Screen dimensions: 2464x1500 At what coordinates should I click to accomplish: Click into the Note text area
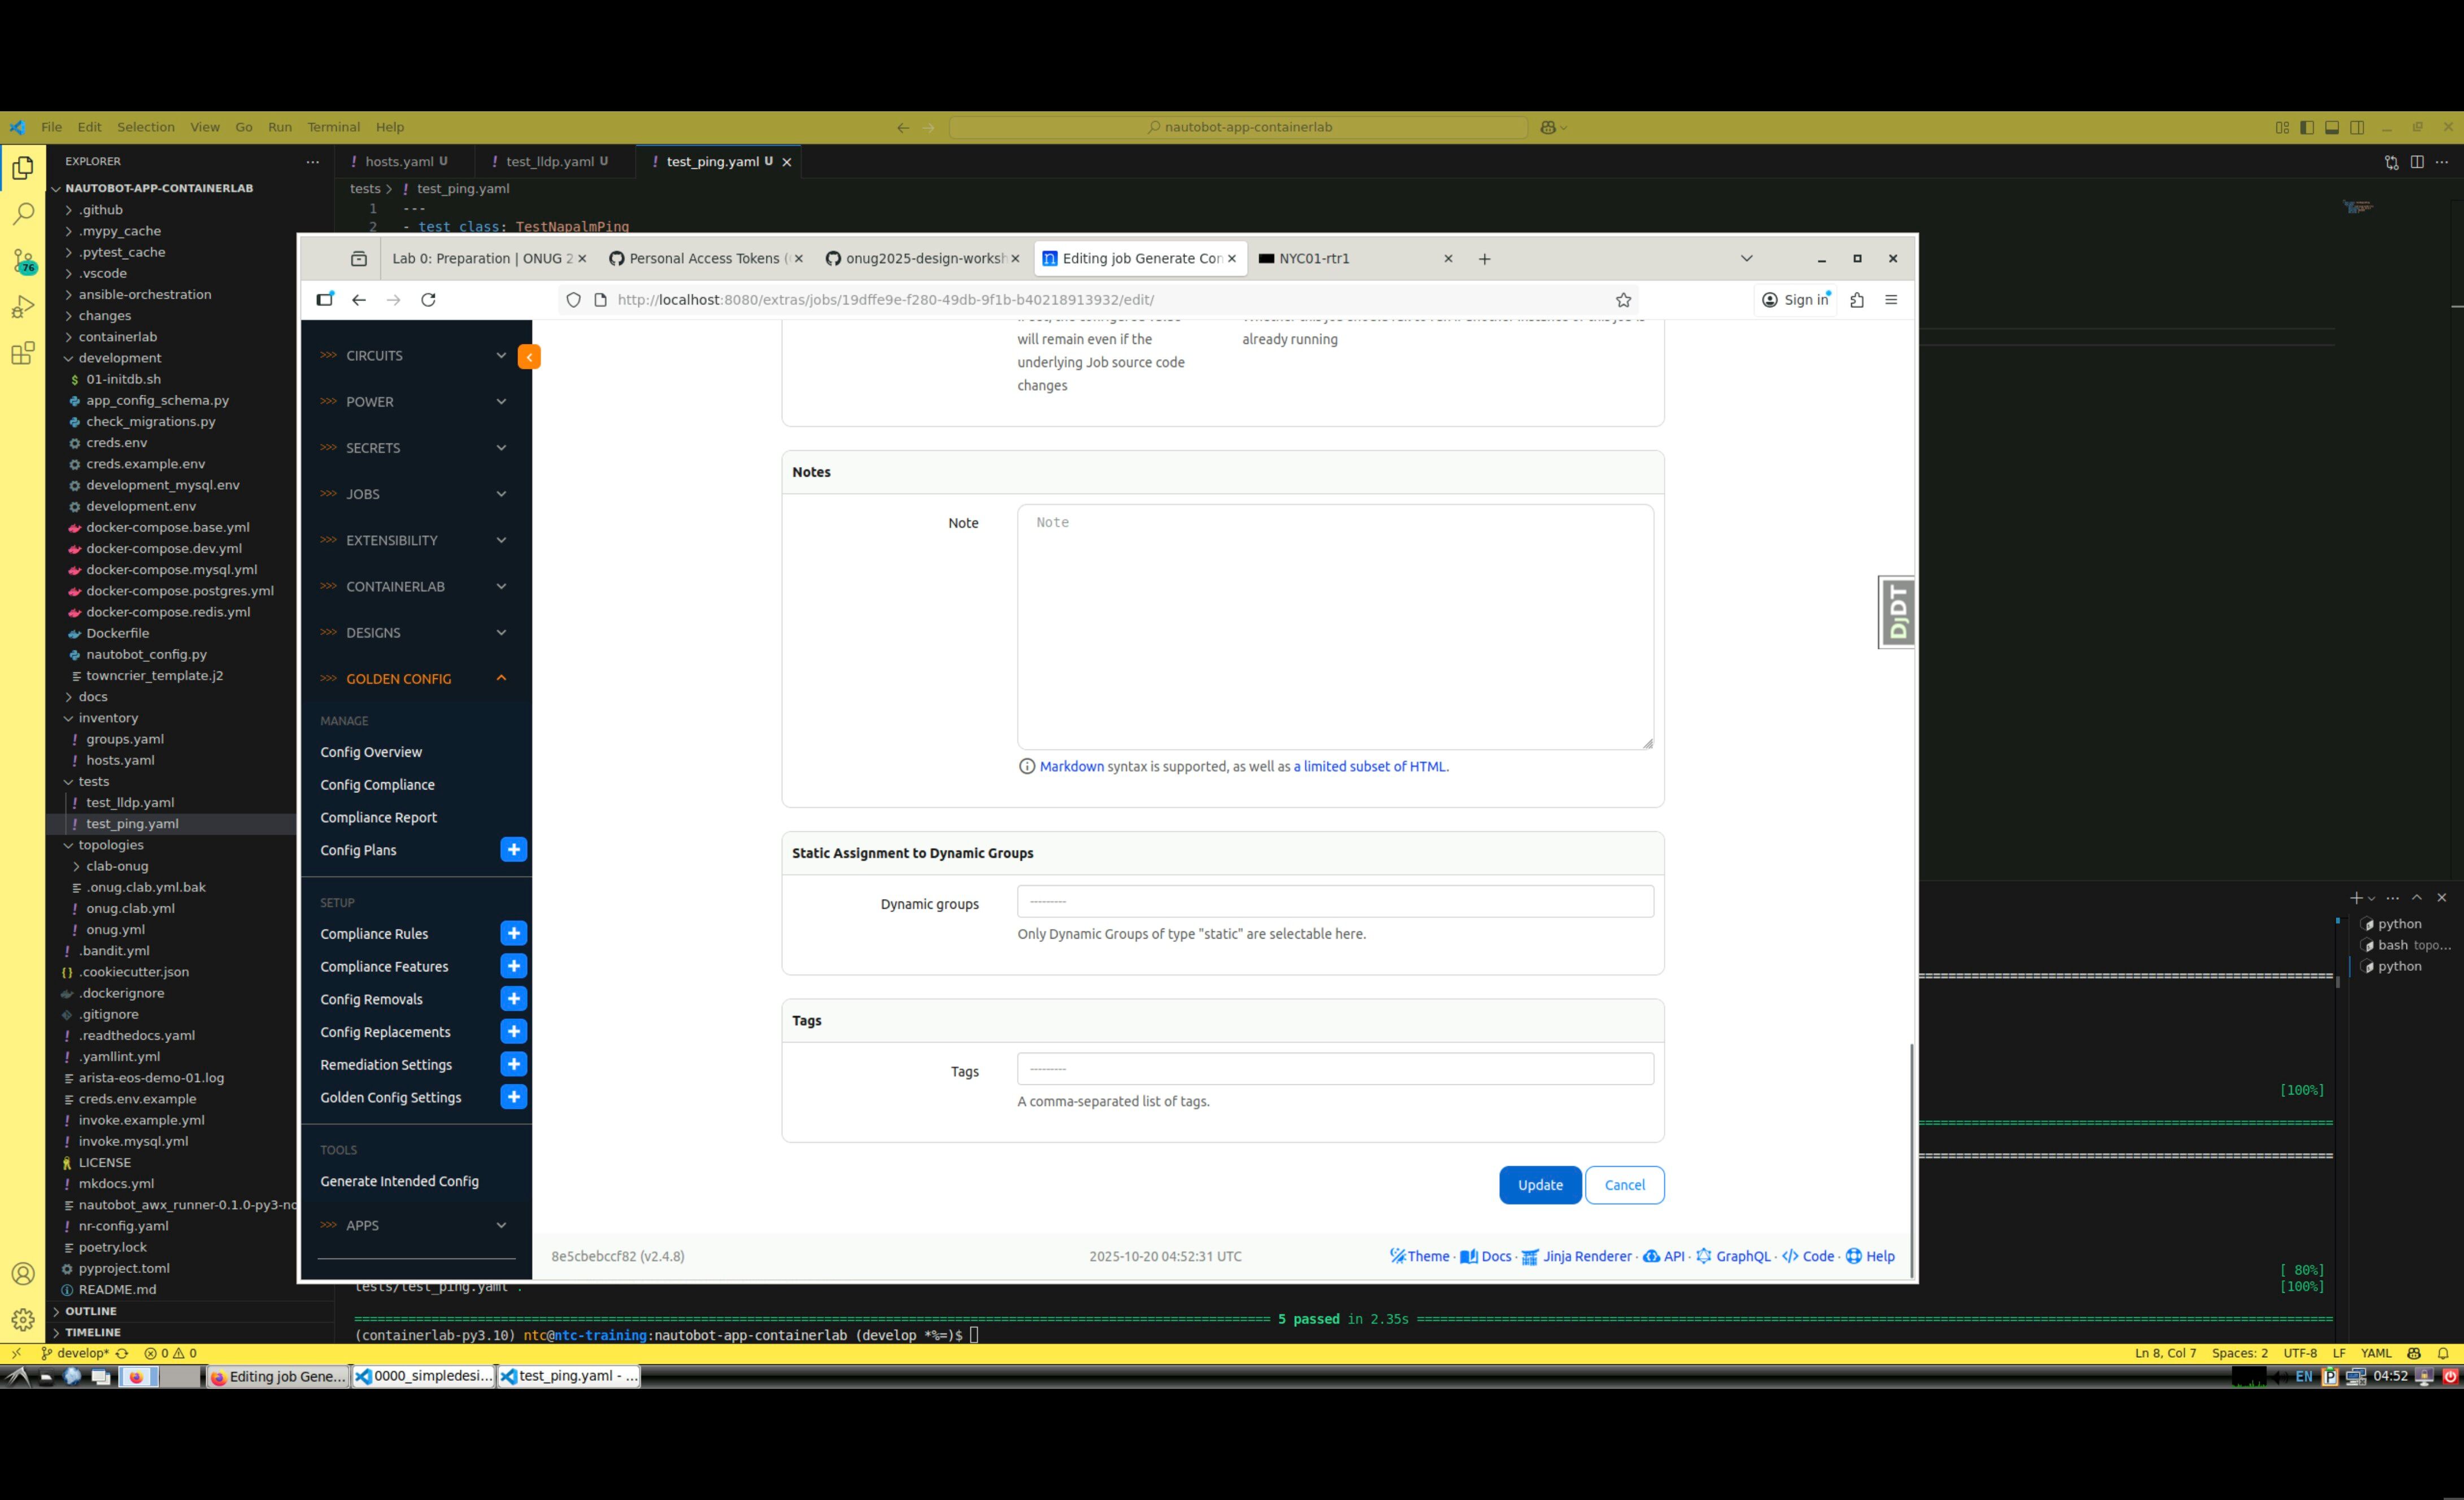point(1334,627)
